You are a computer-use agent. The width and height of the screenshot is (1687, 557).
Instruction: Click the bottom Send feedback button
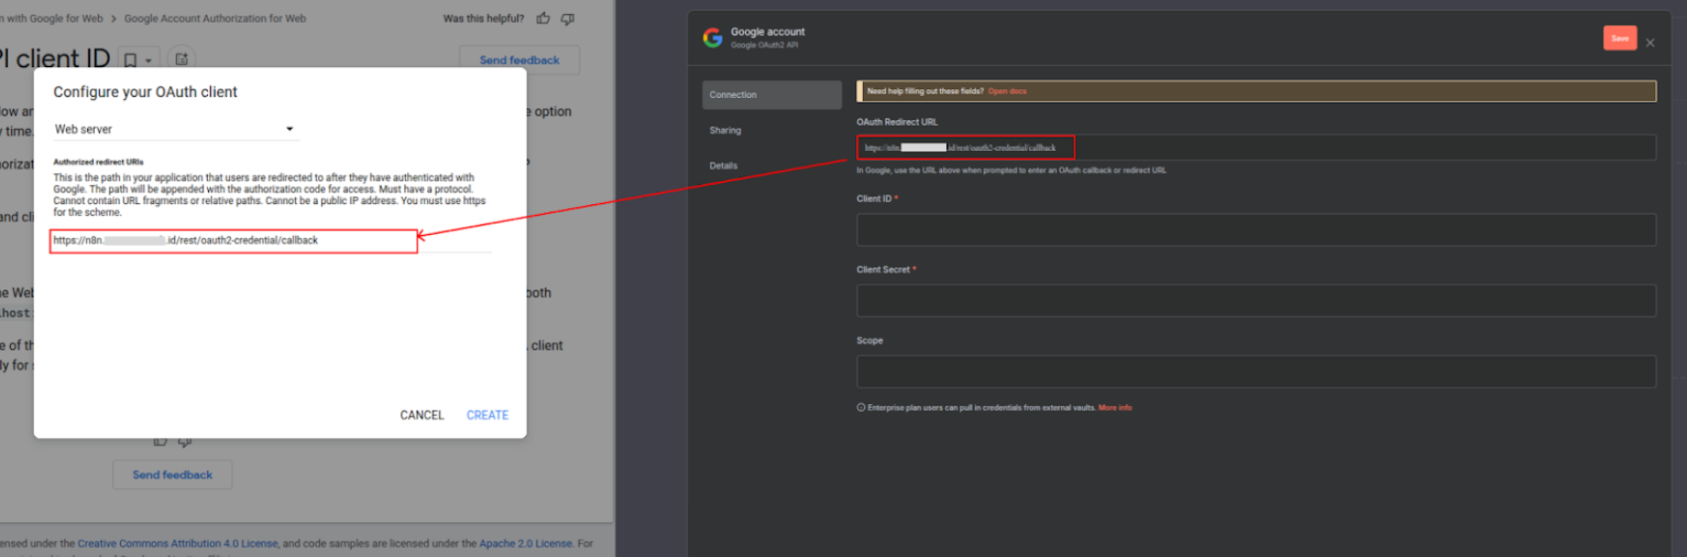click(x=172, y=475)
